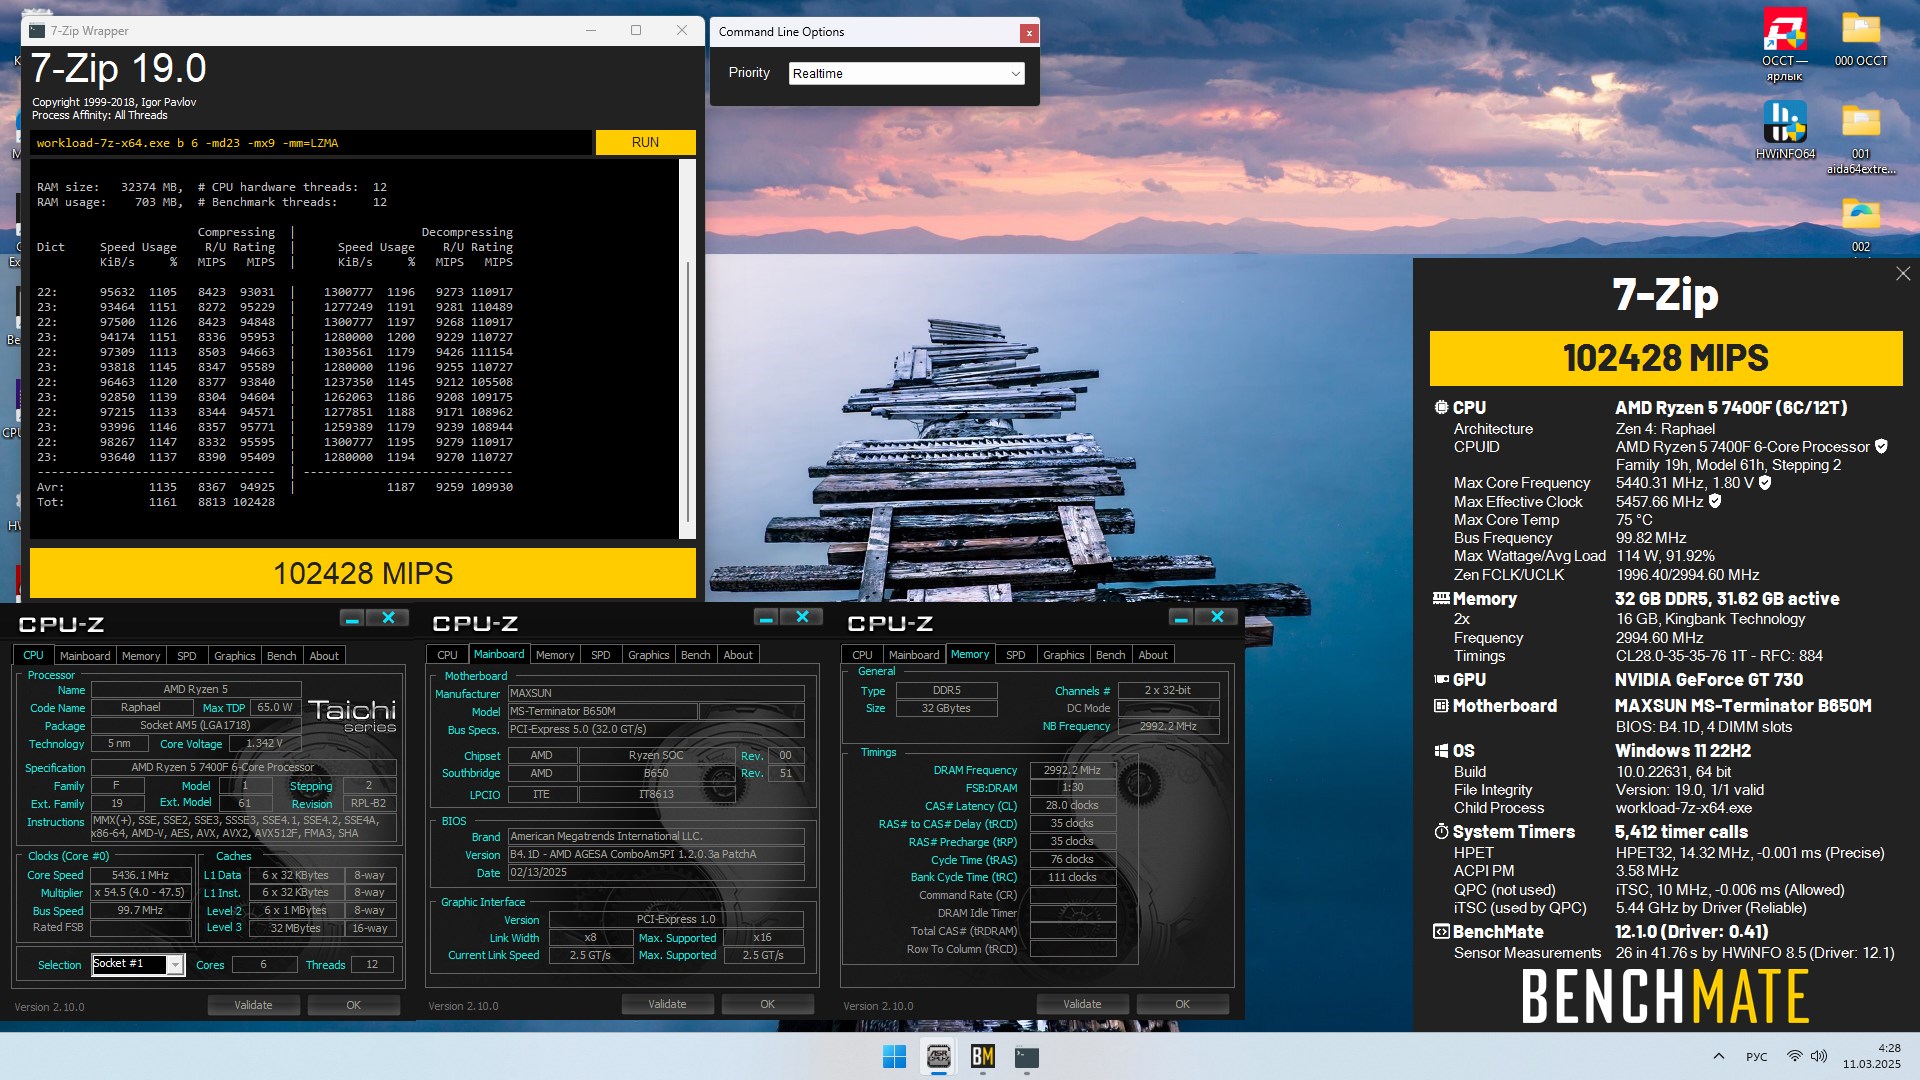Close the first CPU-Z window
1920x1080 pixels.
388,618
